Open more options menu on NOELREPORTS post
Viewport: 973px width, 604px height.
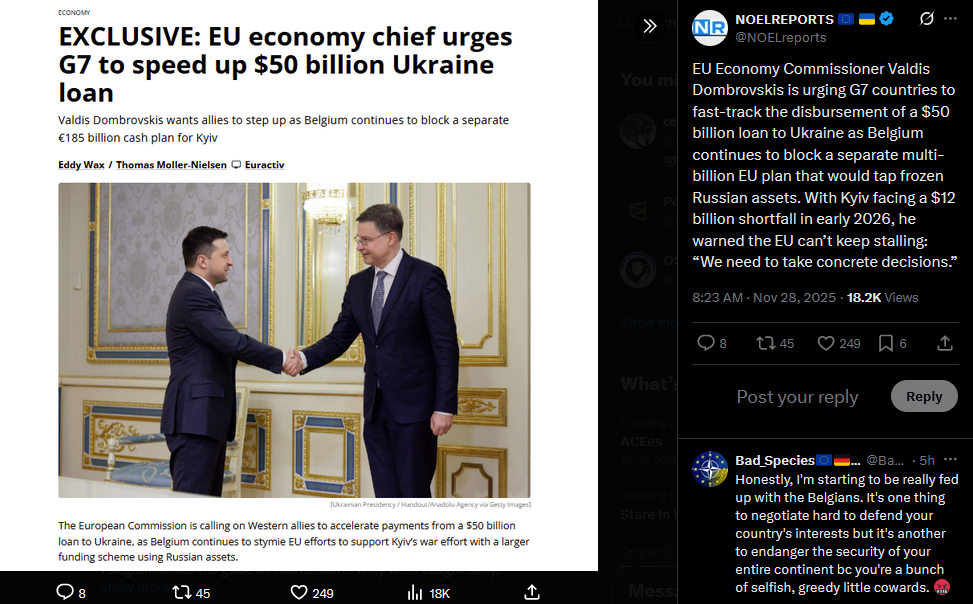coord(950,19)
